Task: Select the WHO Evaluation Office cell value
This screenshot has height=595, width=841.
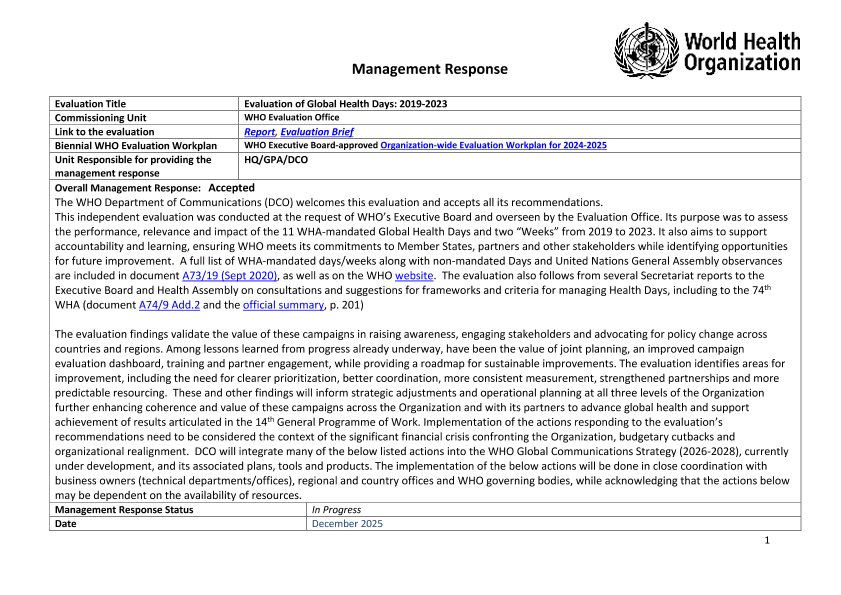Action: tap(291, 117)
